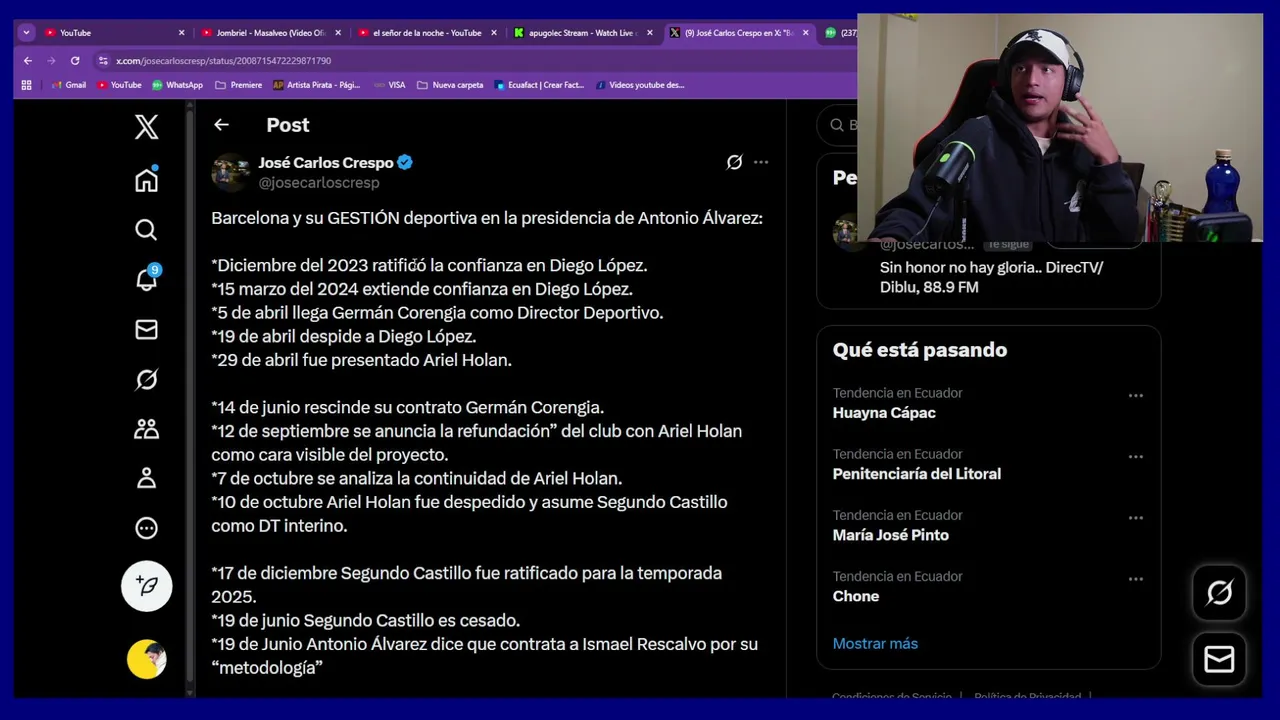Viewport: 1280px width, 720px height.
Task: Open Nueva carpeta bookmark folder
Action: [x=450, y=85]
